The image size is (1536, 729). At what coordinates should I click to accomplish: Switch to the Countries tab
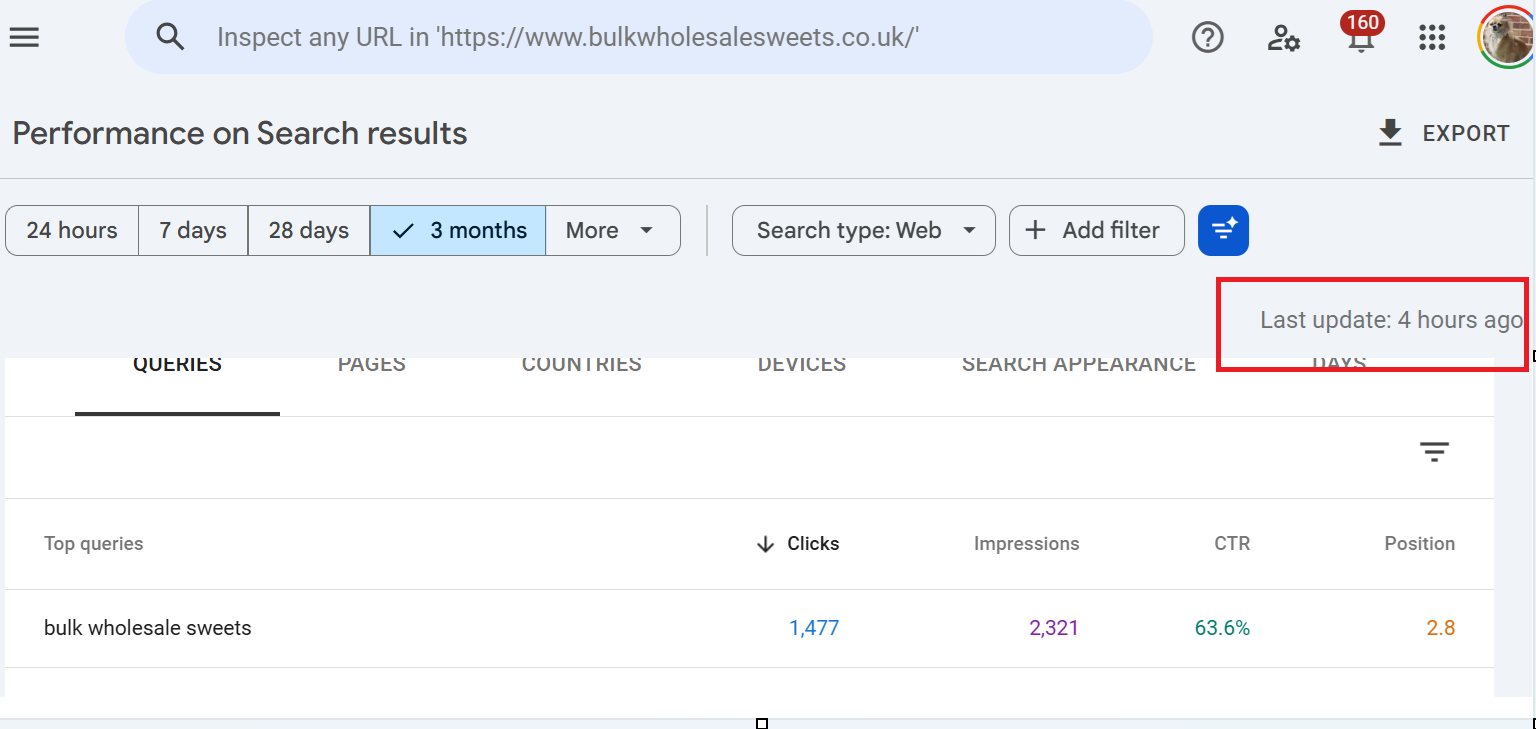[x=581, y=365]
